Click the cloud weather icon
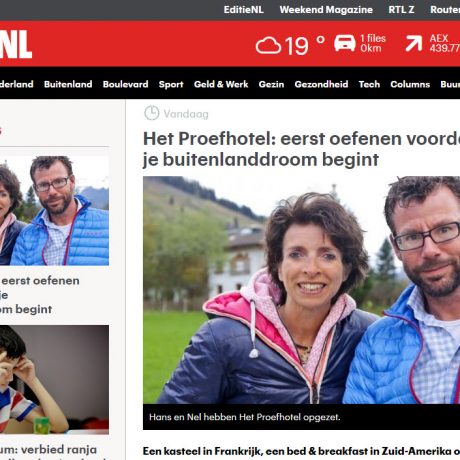The width and height of the screenshot is (460, 460). click(x=268, y=45)
